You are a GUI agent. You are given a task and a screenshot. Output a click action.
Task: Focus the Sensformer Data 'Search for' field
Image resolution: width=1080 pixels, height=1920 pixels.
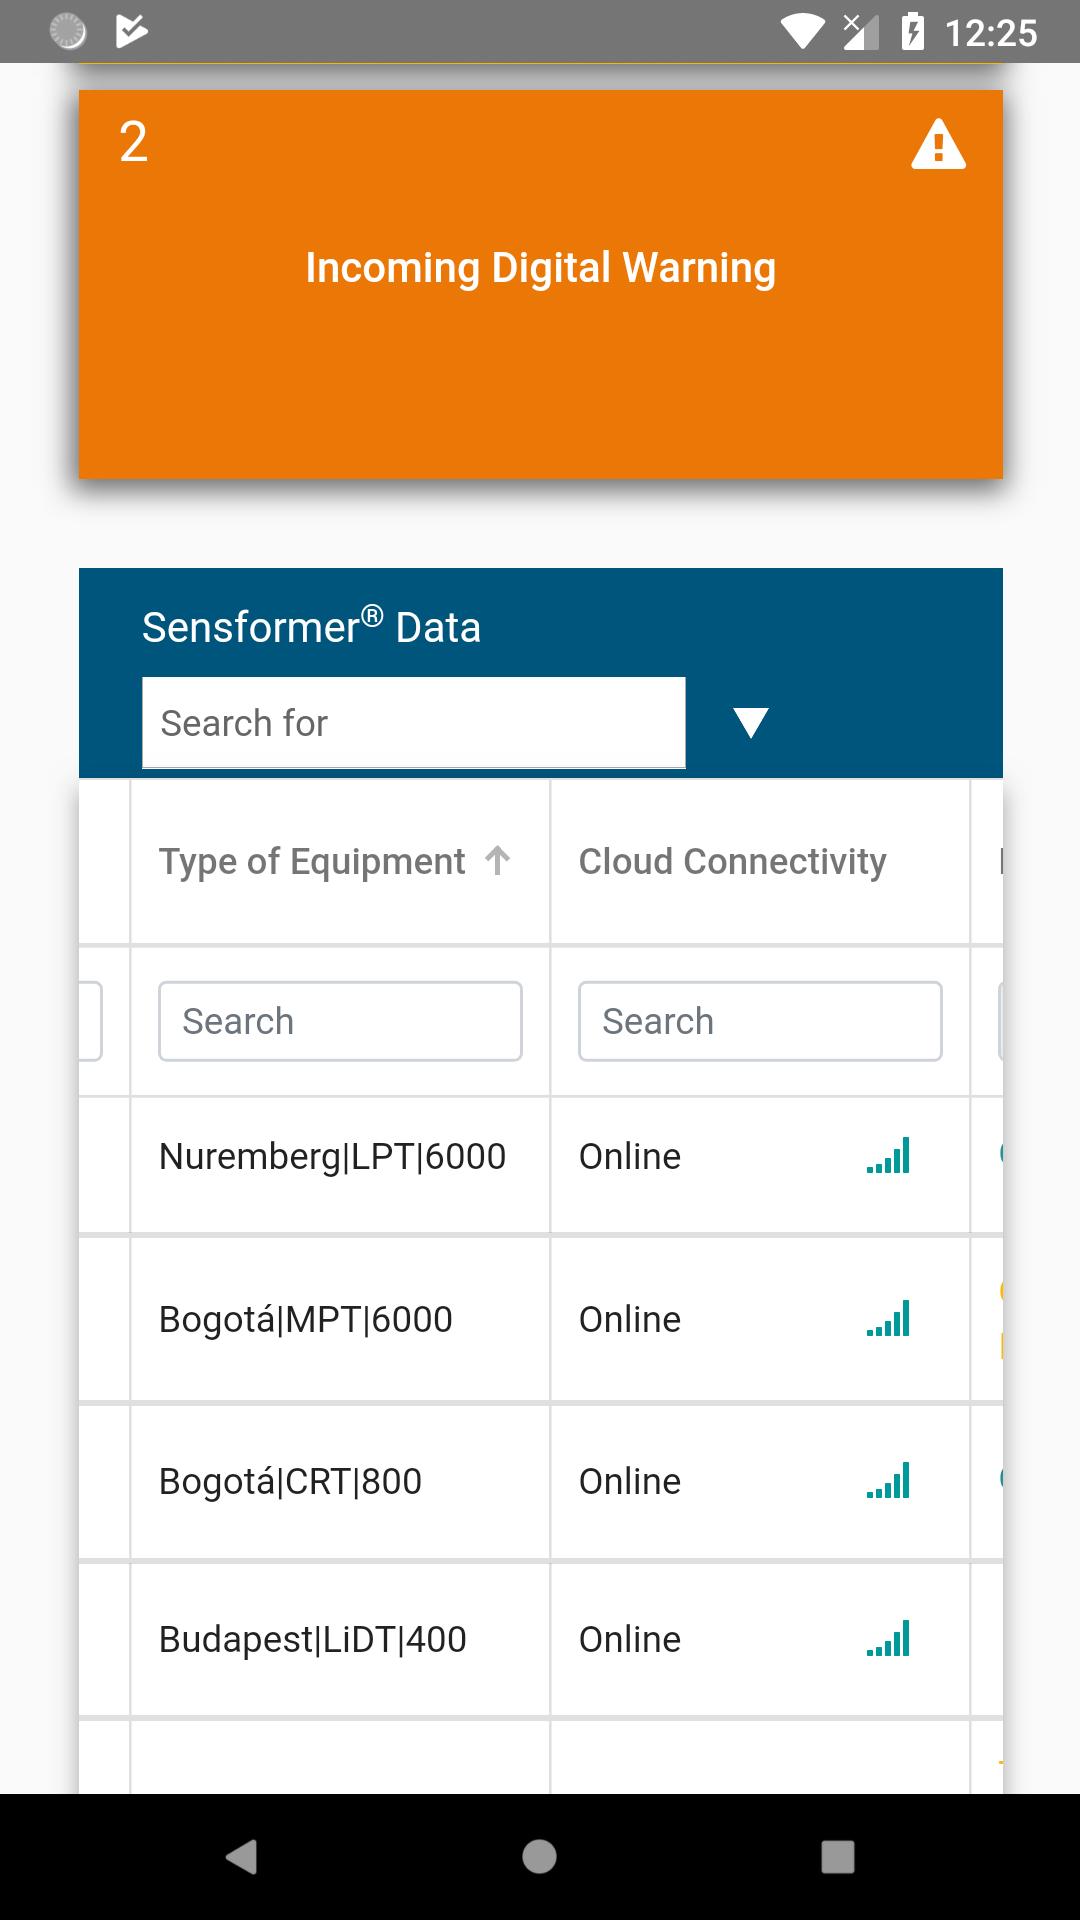[x=414, y=723]
